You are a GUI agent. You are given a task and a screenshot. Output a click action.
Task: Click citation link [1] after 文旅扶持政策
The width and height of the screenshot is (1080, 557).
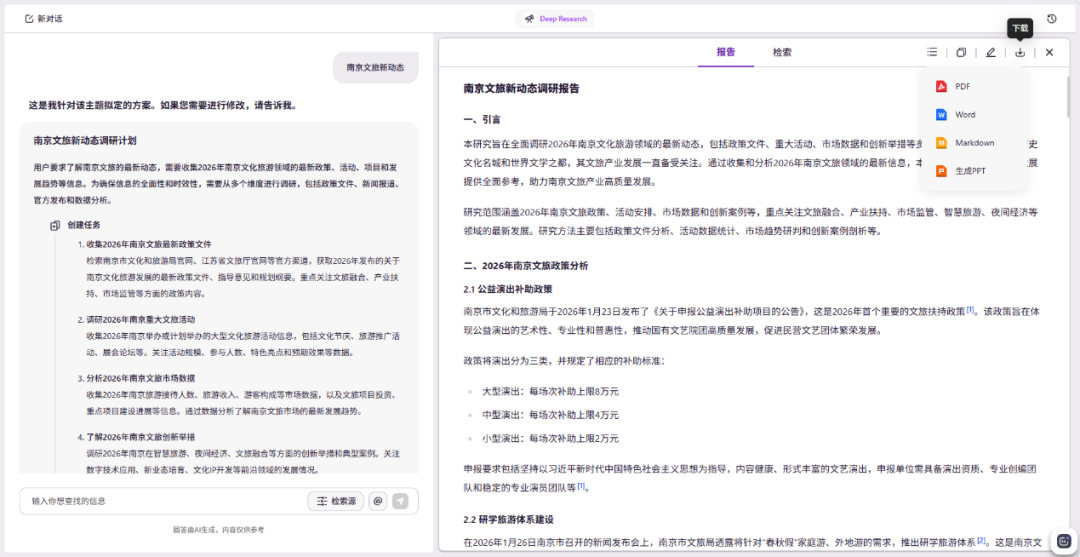click(970, 310)
